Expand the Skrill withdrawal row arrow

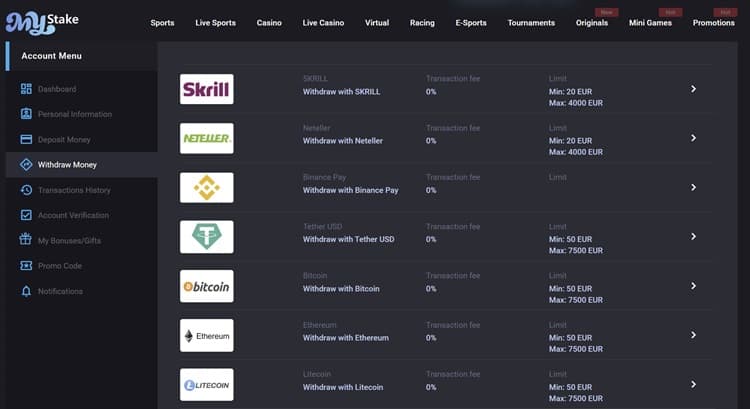693,89
